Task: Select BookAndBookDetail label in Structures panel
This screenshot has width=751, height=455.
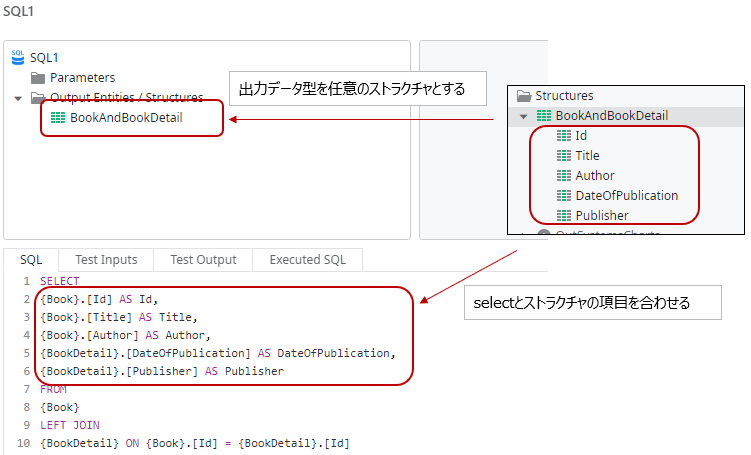Action: 612,116
